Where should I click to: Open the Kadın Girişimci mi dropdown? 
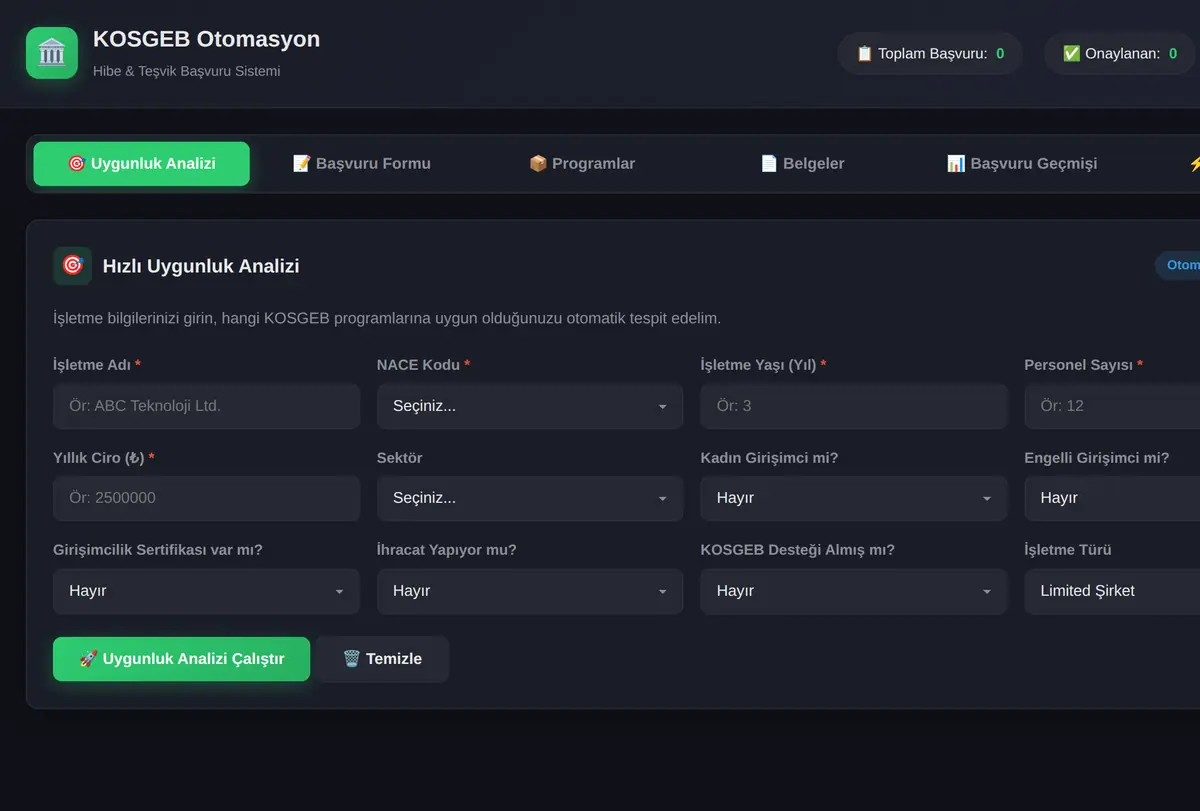tap(854, 498)
